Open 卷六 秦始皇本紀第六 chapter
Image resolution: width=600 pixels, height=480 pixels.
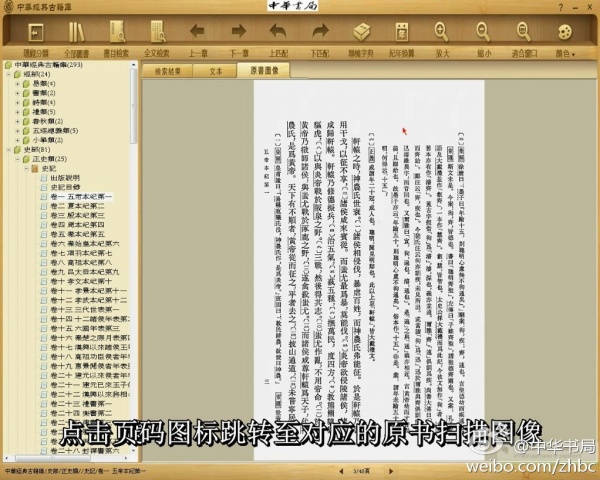(85, 243)
